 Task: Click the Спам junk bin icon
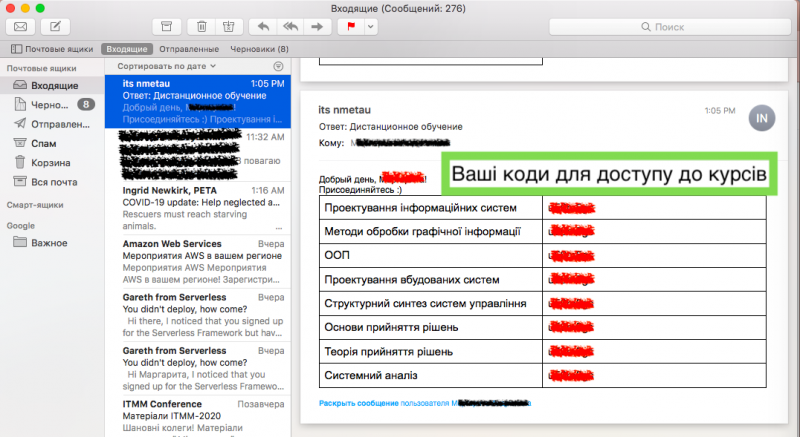tap(20, 143)
